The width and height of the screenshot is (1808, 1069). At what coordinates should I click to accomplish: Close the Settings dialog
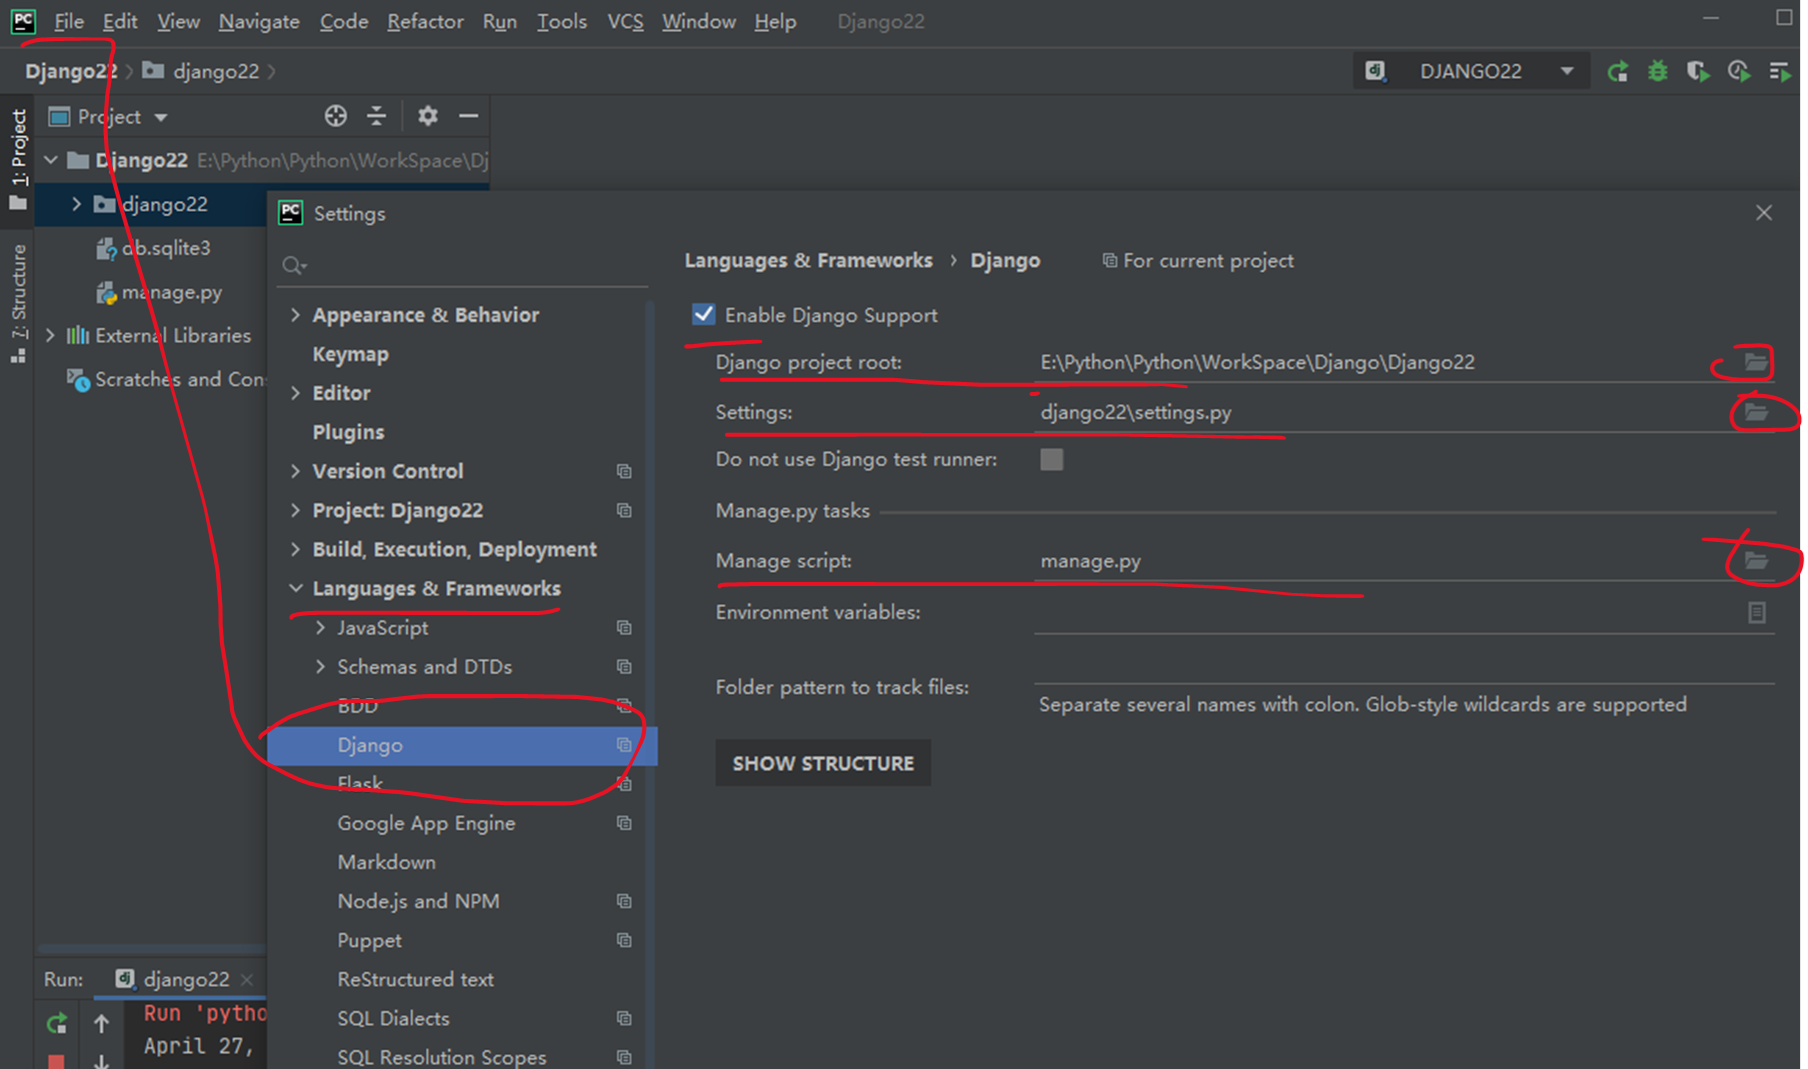pos(1764,213)
